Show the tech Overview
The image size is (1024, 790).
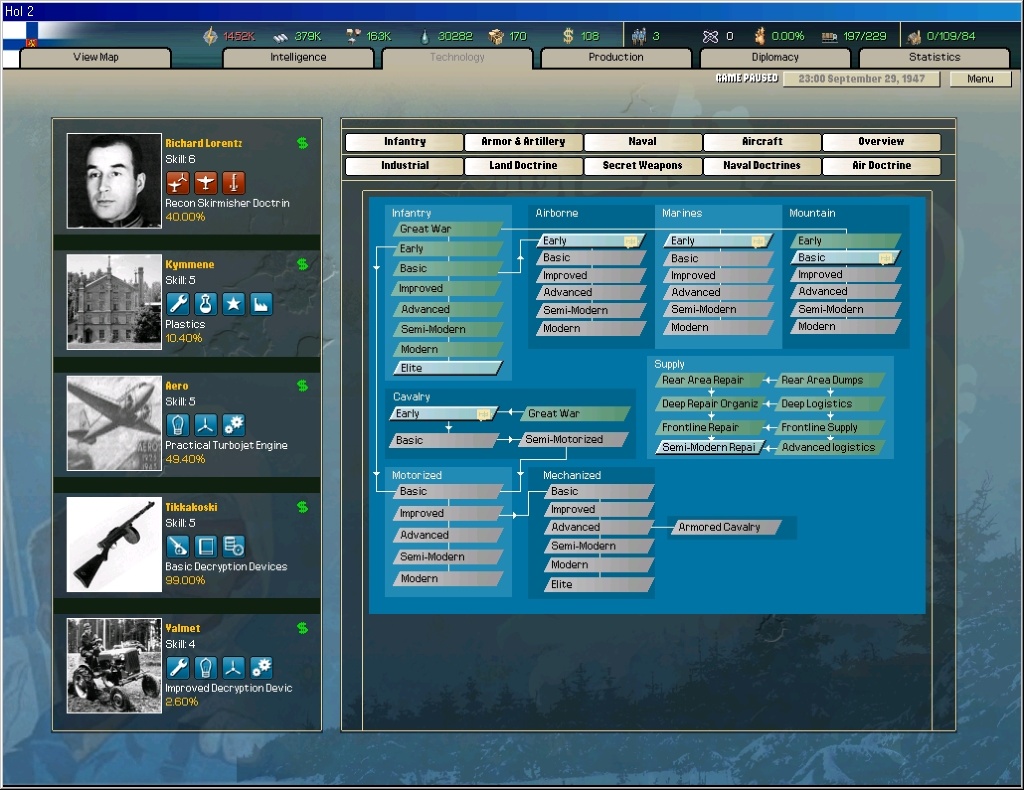(x=882, y=142)
